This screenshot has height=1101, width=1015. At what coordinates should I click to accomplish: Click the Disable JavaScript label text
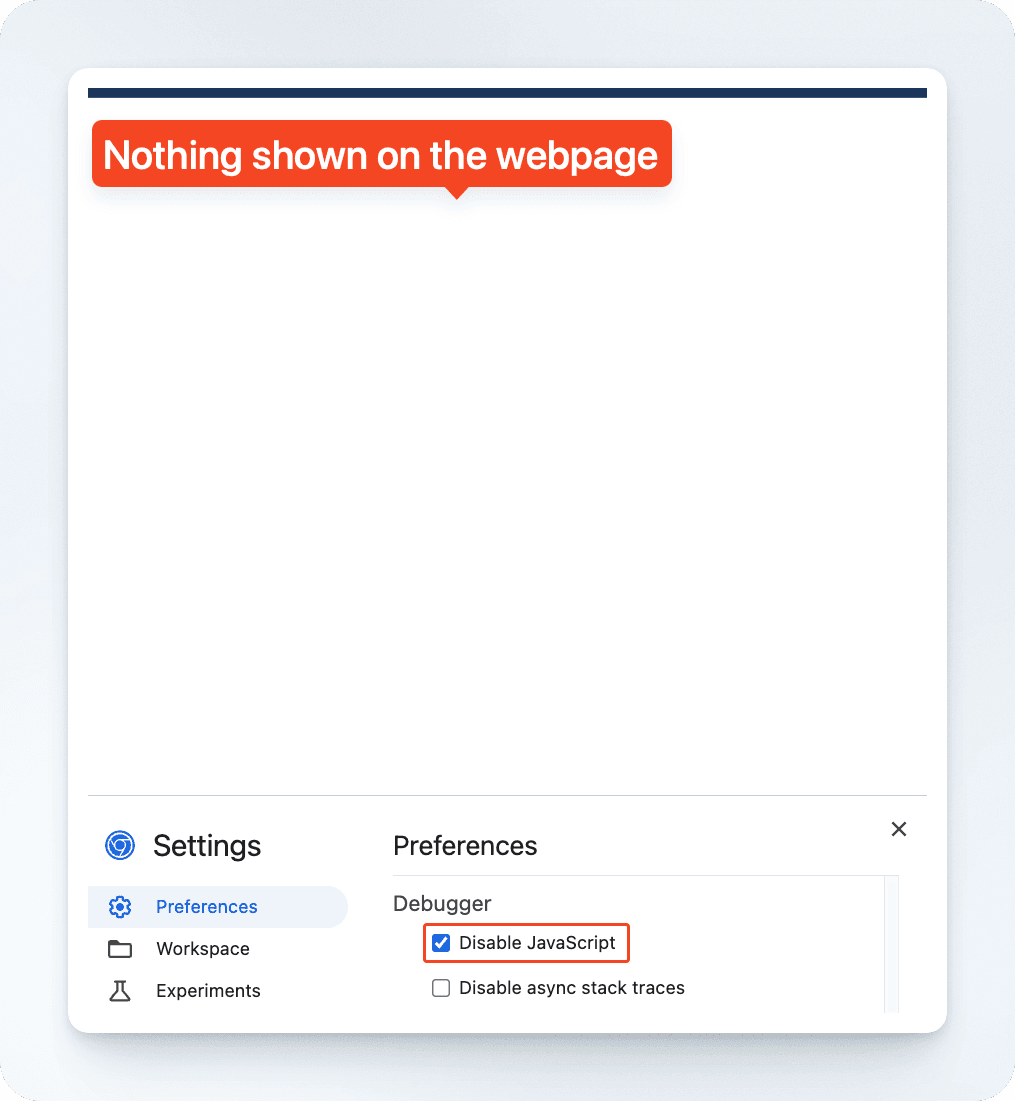[x=537, y=943]
